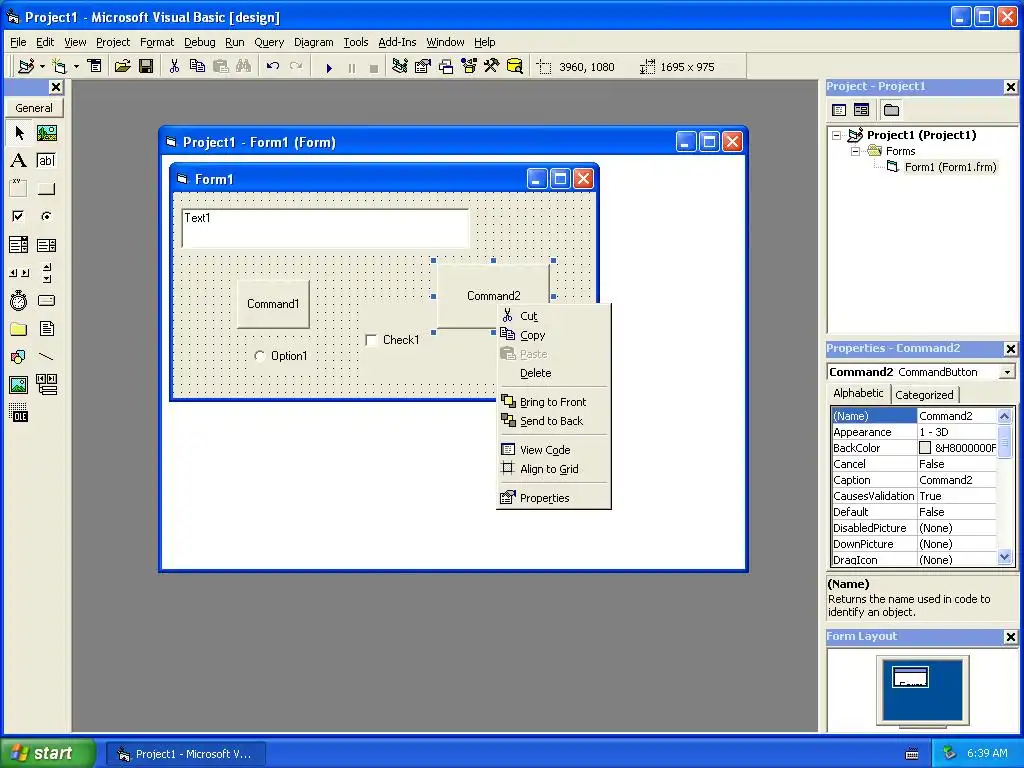Open the Command2 CommandButton object dropdown
Screen dimensions: 1024x768
pos(1008,372)
